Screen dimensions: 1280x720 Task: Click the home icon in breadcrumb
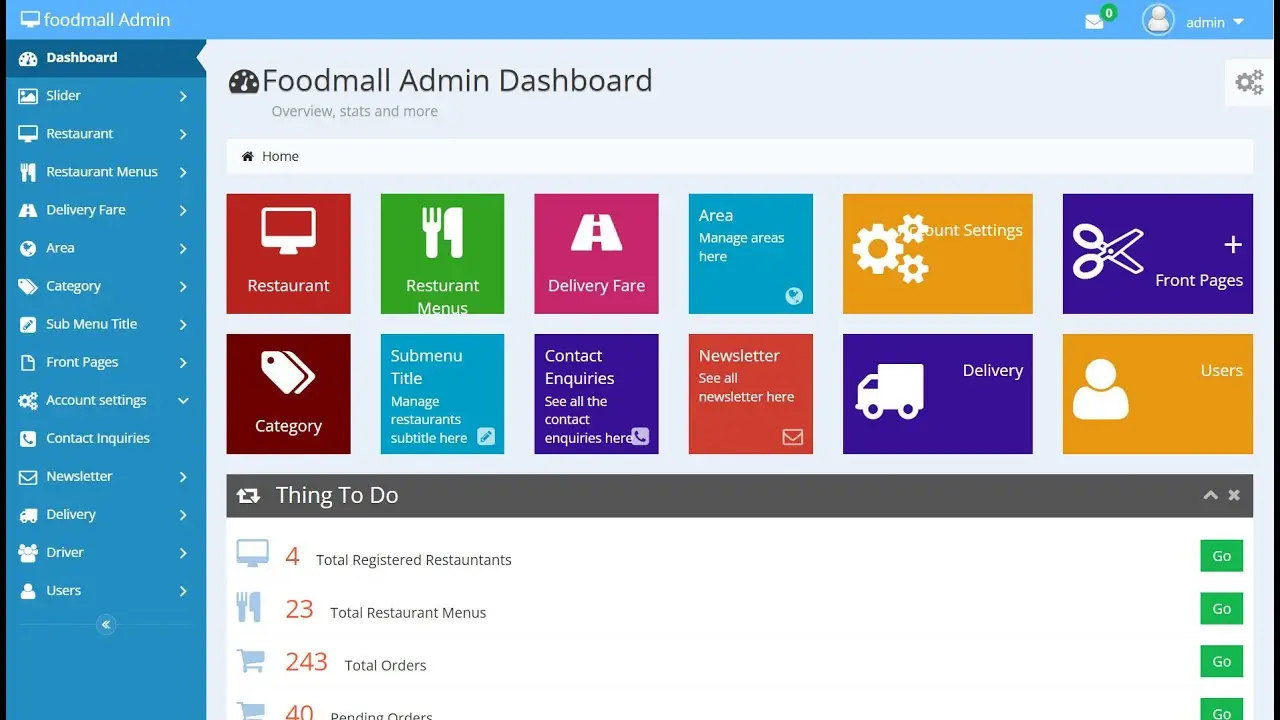(x=248, y=156)
